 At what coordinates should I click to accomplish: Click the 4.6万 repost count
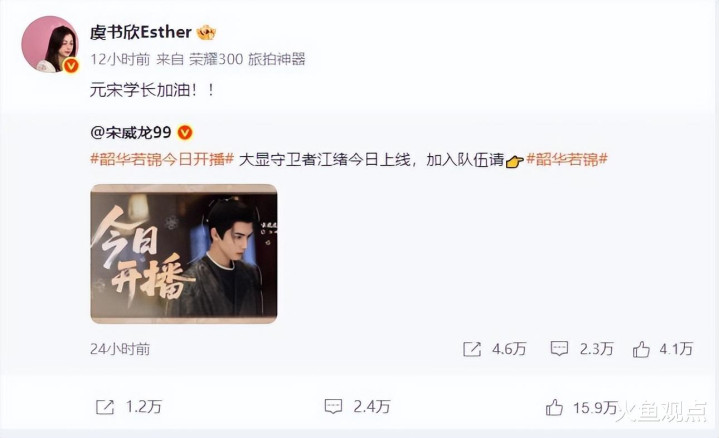[x=509, y=349]
